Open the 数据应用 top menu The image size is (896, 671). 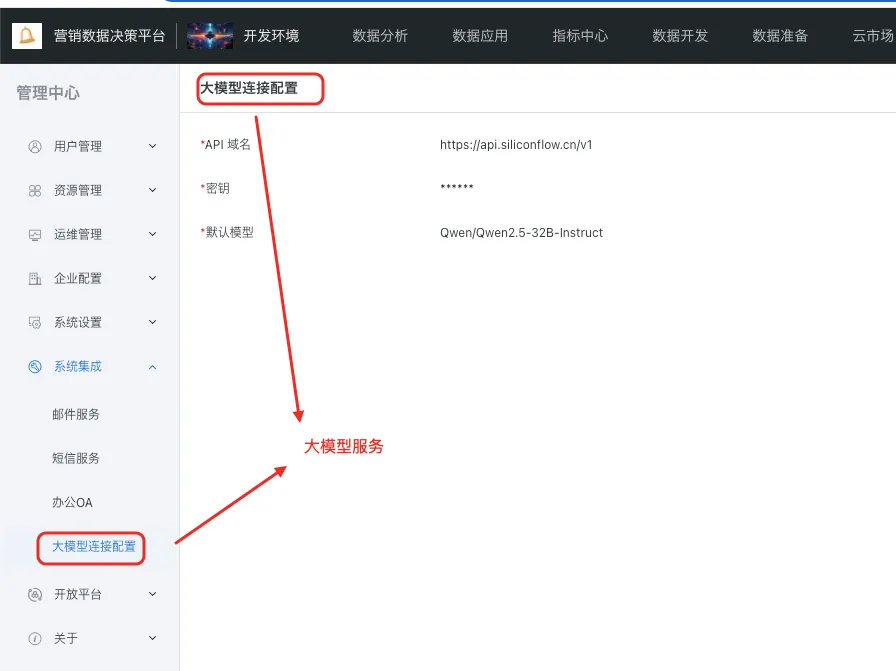480,36
